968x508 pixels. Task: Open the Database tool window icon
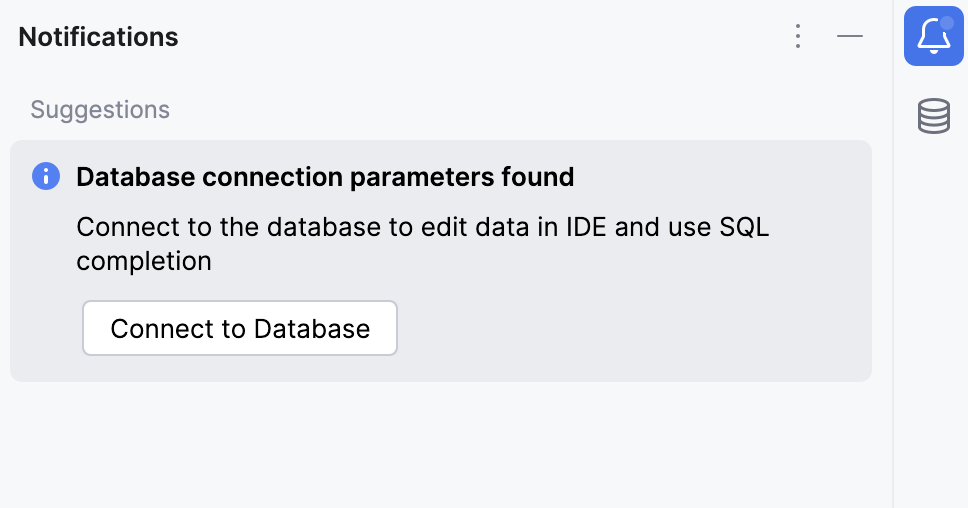pyautogui.click(x=933, y=117)
